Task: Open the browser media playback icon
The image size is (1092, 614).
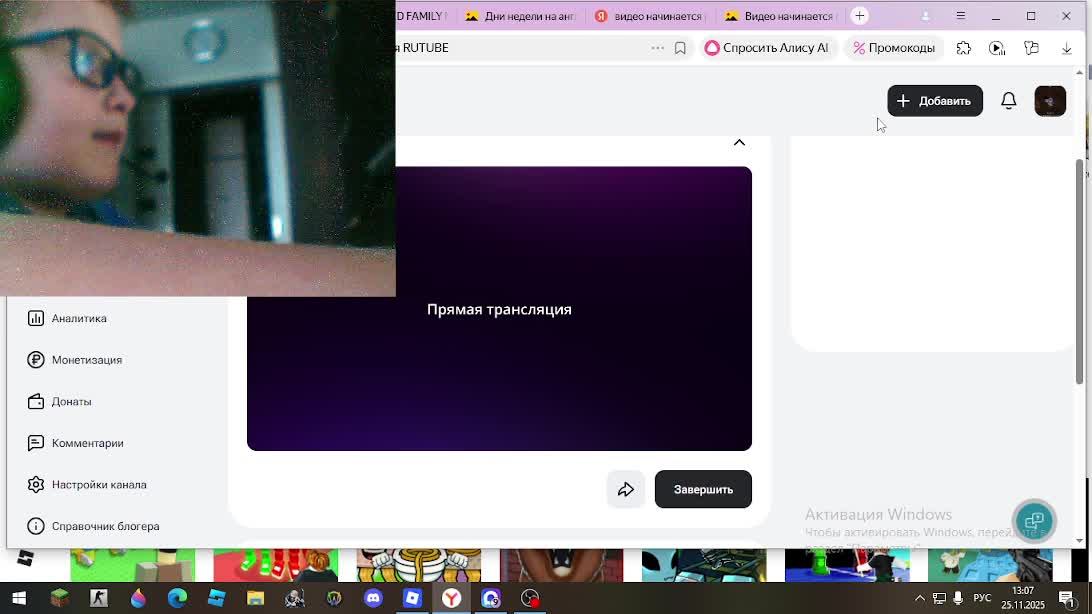Action: point(997,48)
